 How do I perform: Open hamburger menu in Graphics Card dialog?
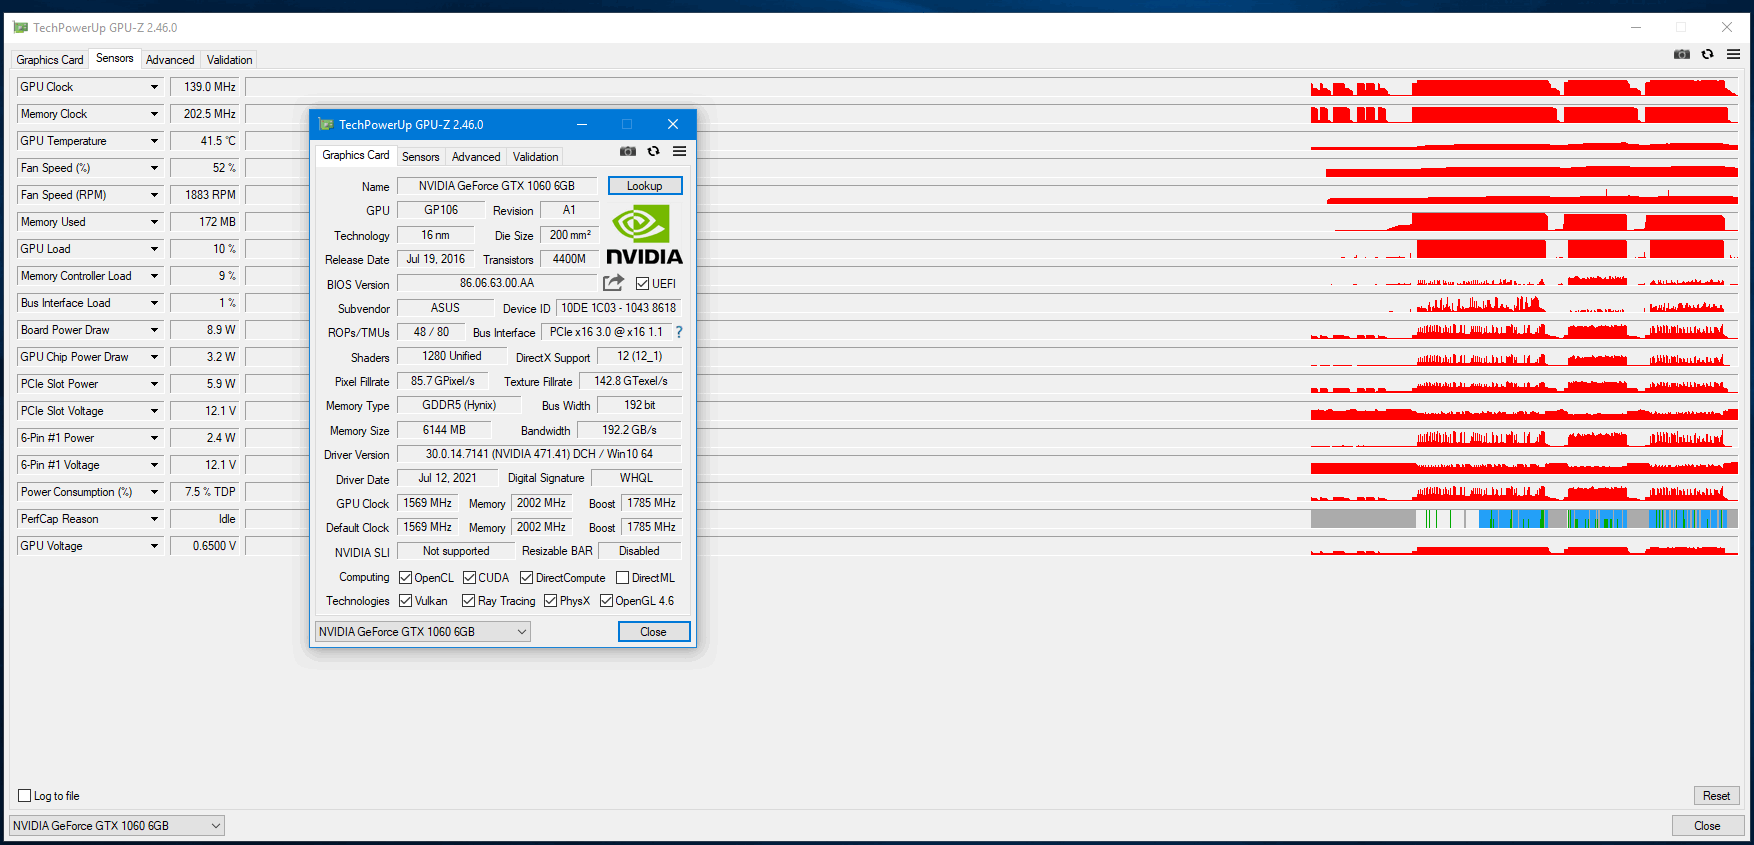pos(680,151)
